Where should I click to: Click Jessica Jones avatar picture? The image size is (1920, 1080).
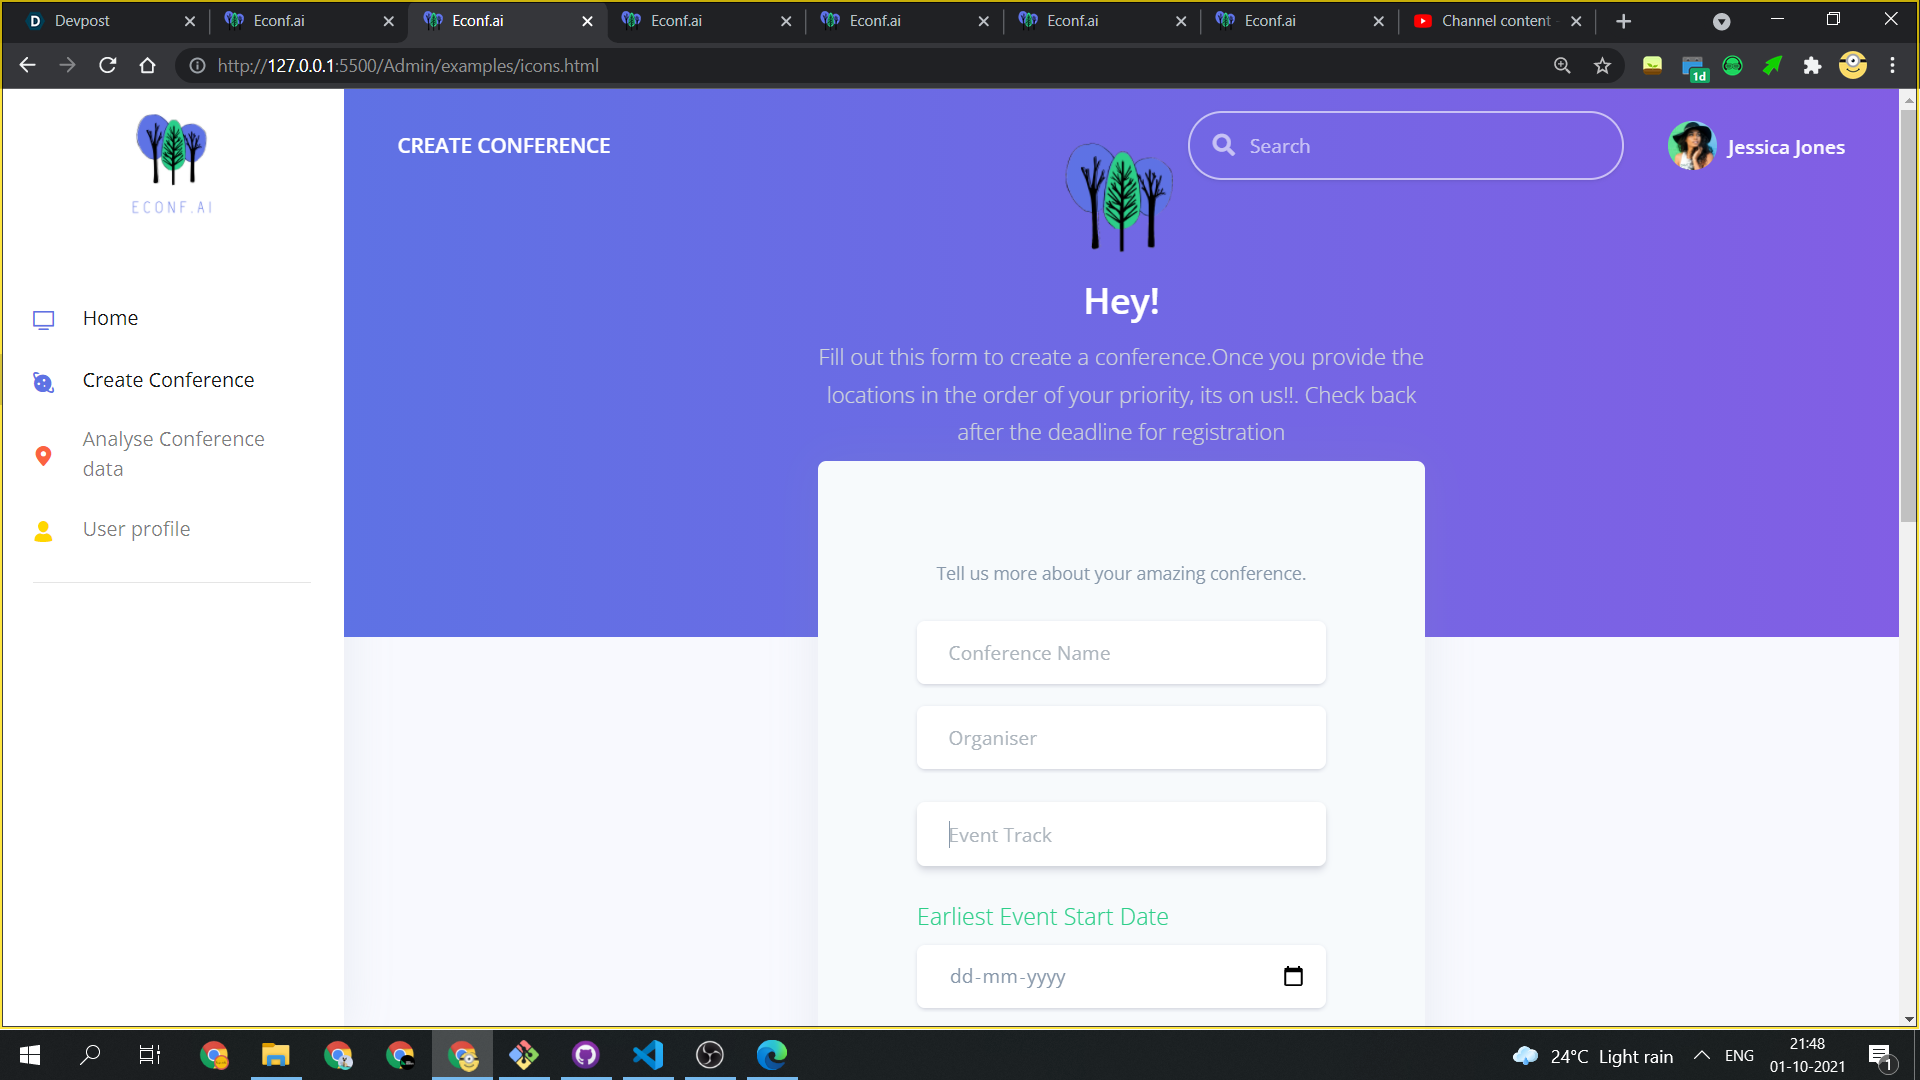(x=1691, y=147)
